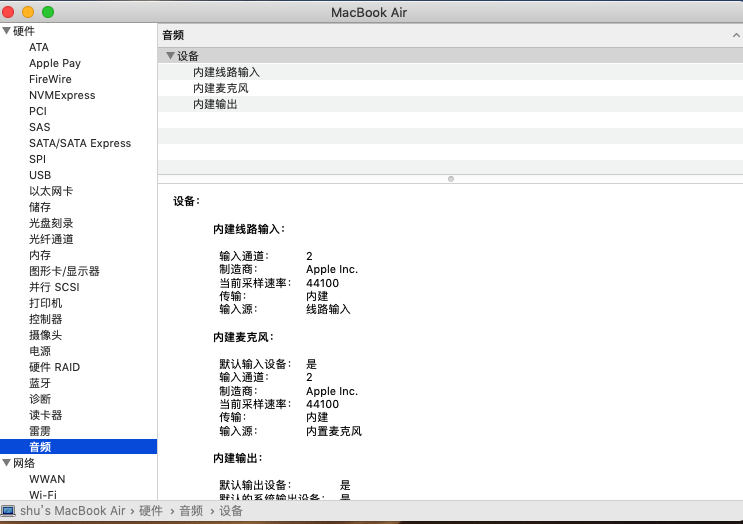Viewport: 743px width, 524px height.
Task: Select 以太网卡 in the sidebar
Action: tap(51, 191)
